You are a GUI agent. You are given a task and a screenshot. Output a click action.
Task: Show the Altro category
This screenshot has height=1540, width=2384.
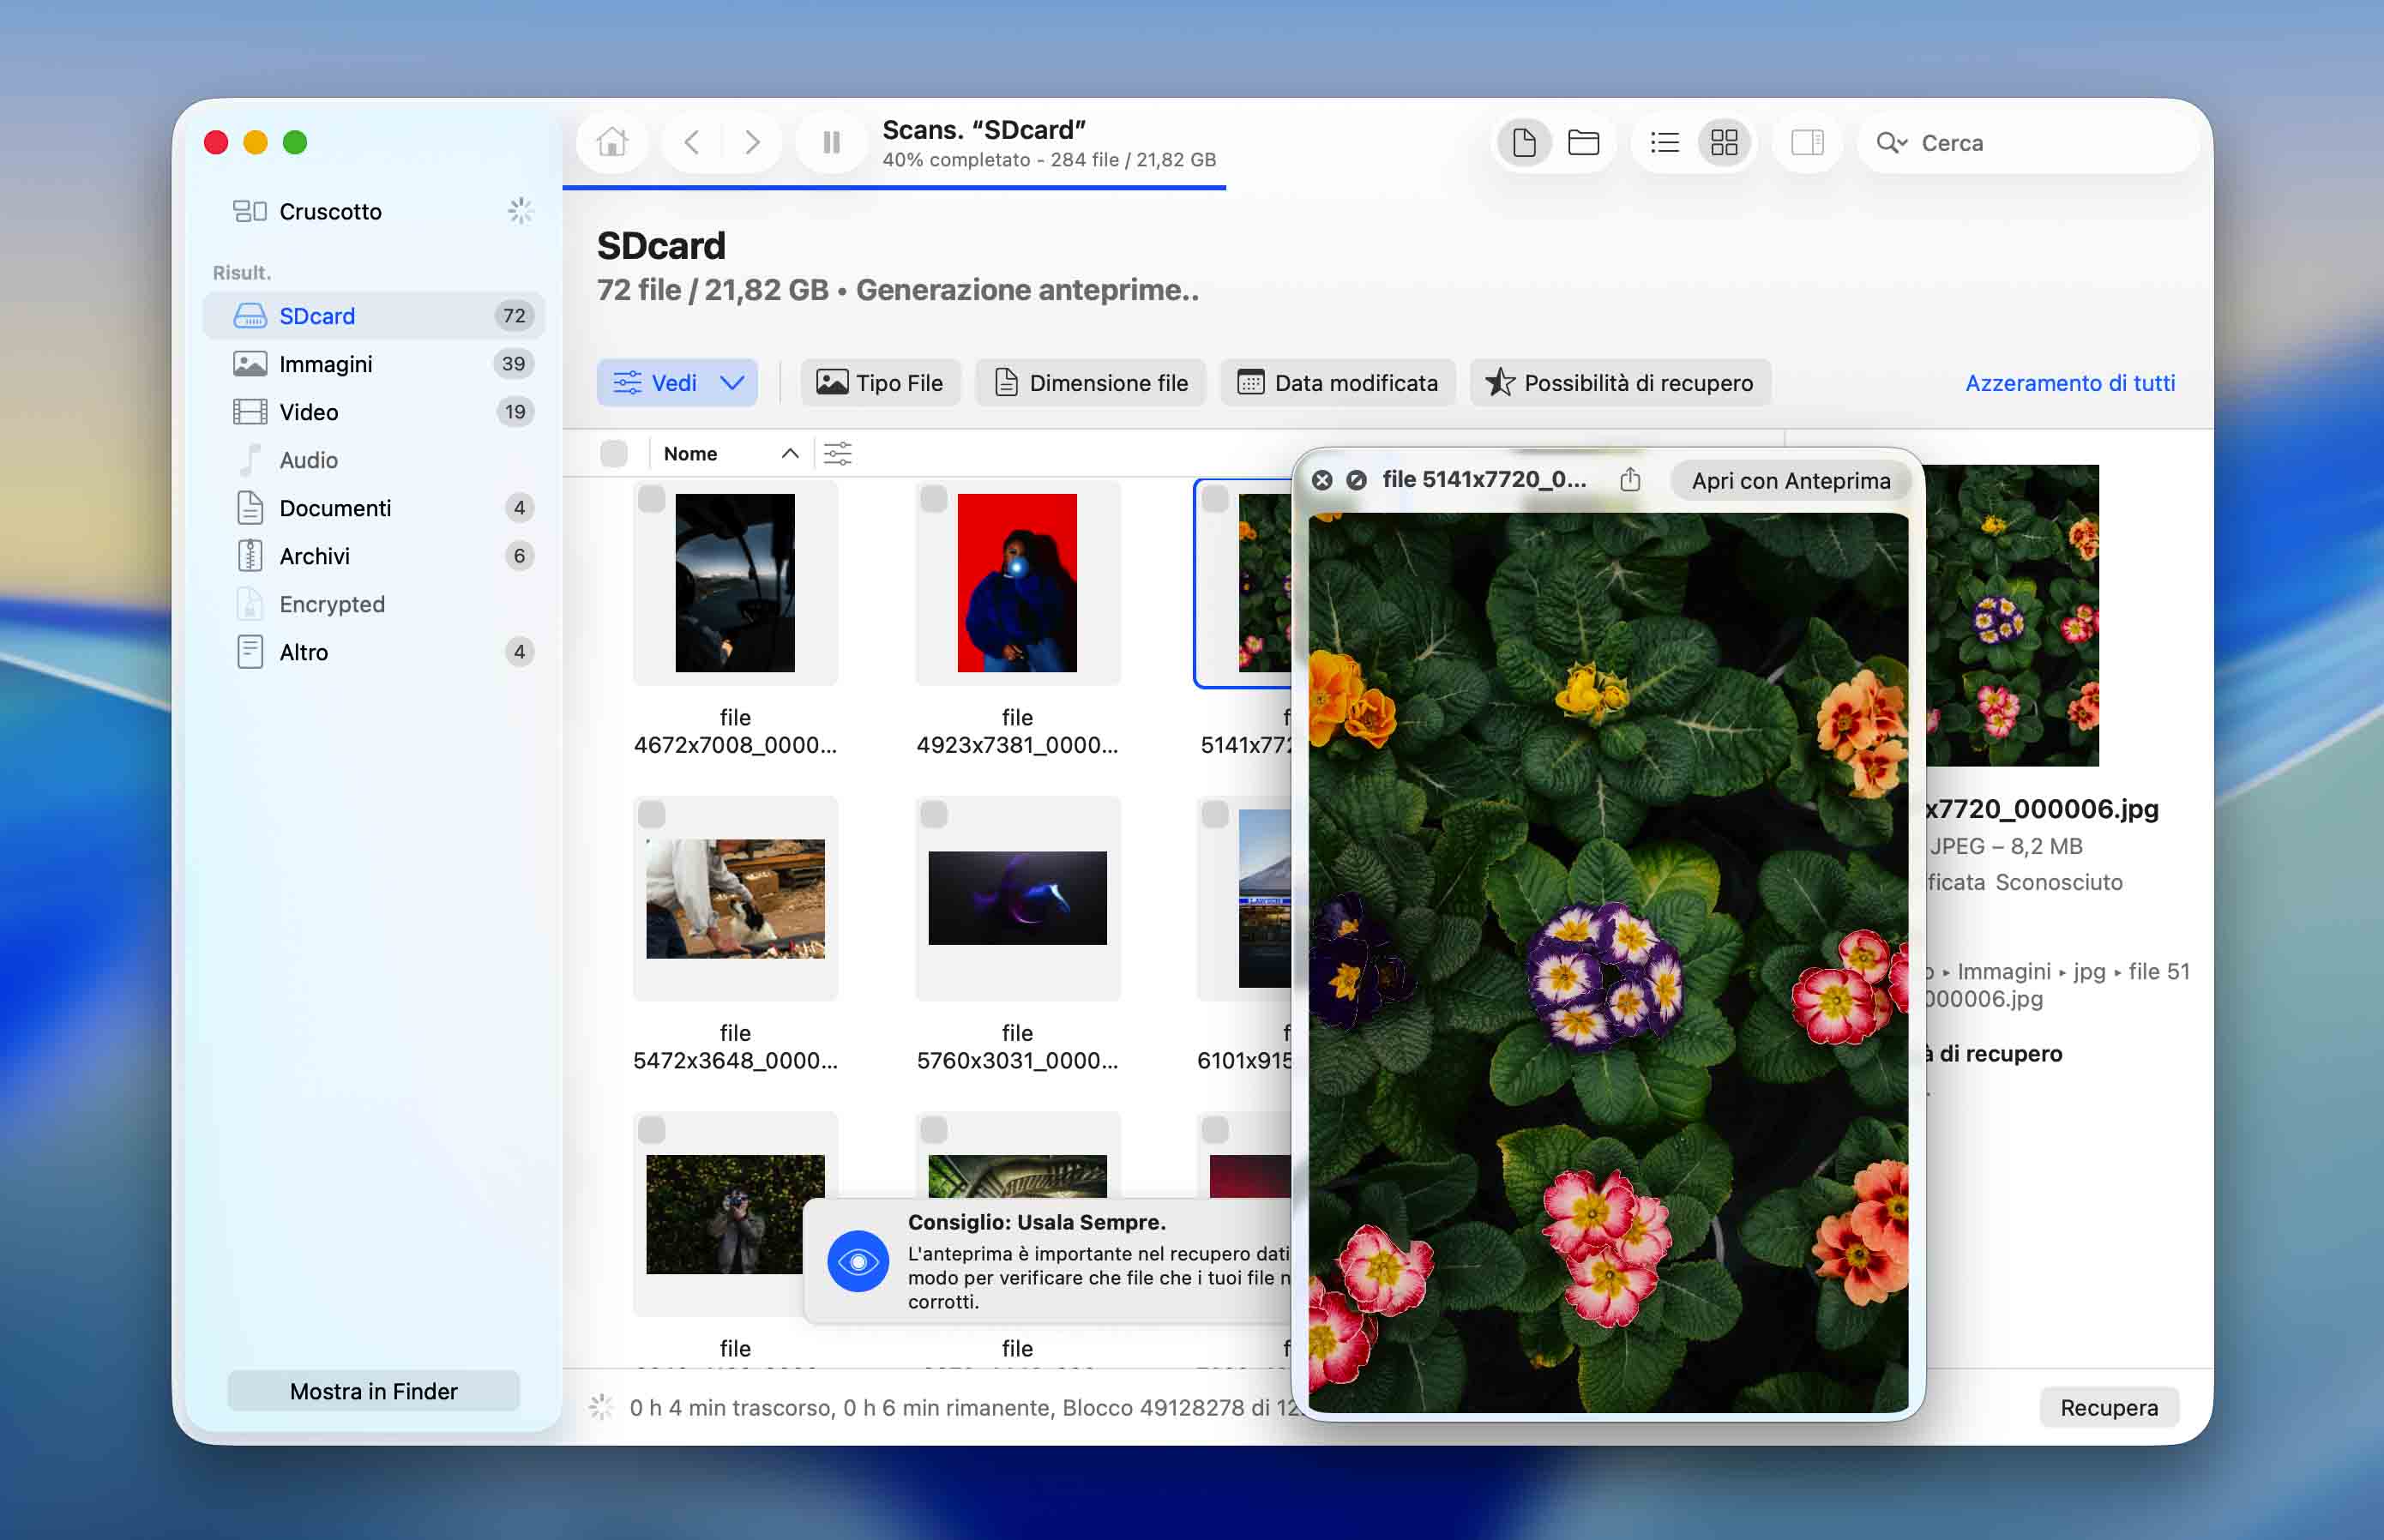coord(374,652)
